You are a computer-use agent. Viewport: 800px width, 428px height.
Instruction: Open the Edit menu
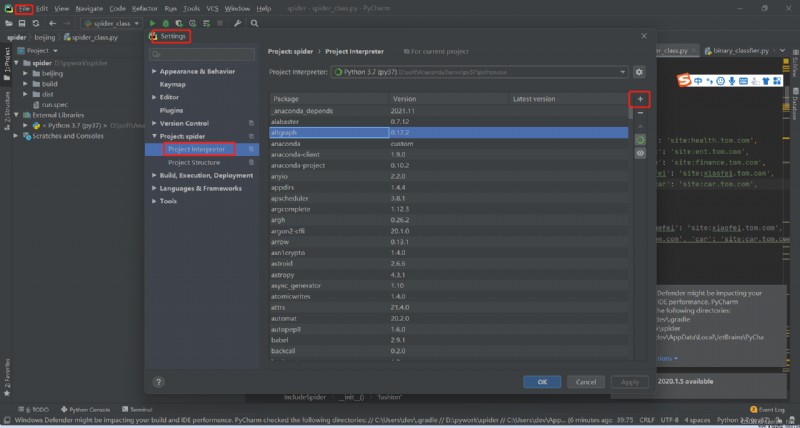[42, 9]
